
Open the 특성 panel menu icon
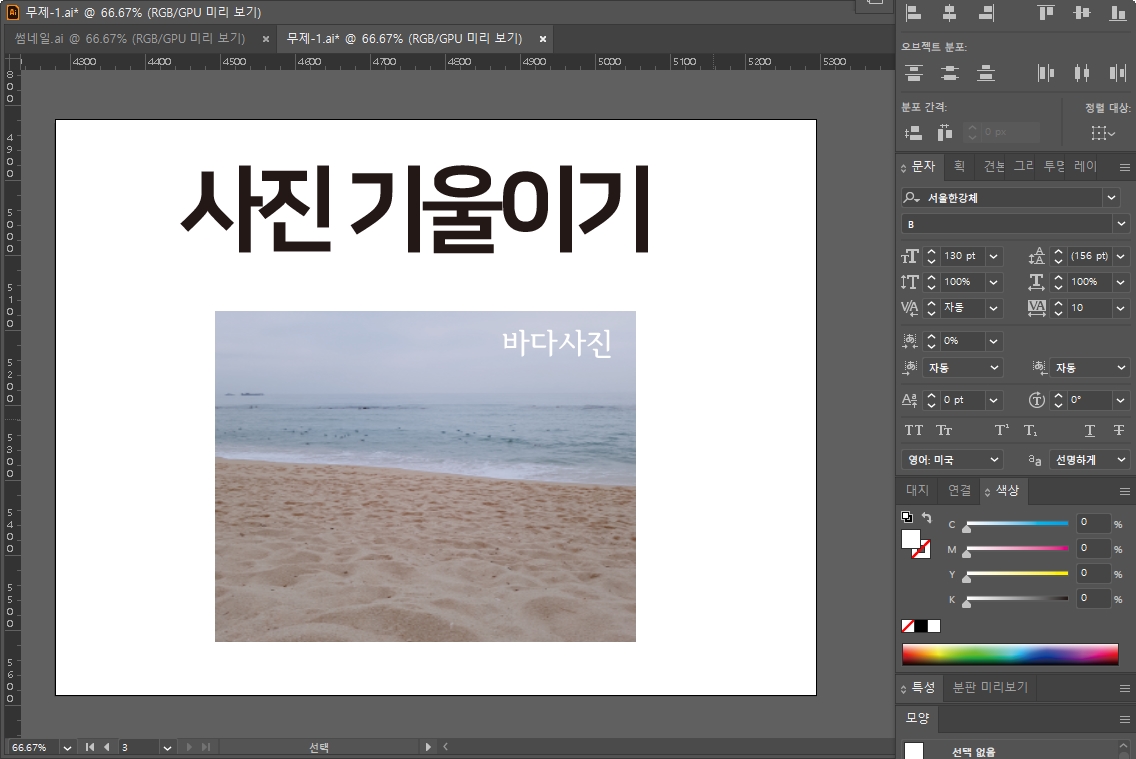pos(1124,688)
